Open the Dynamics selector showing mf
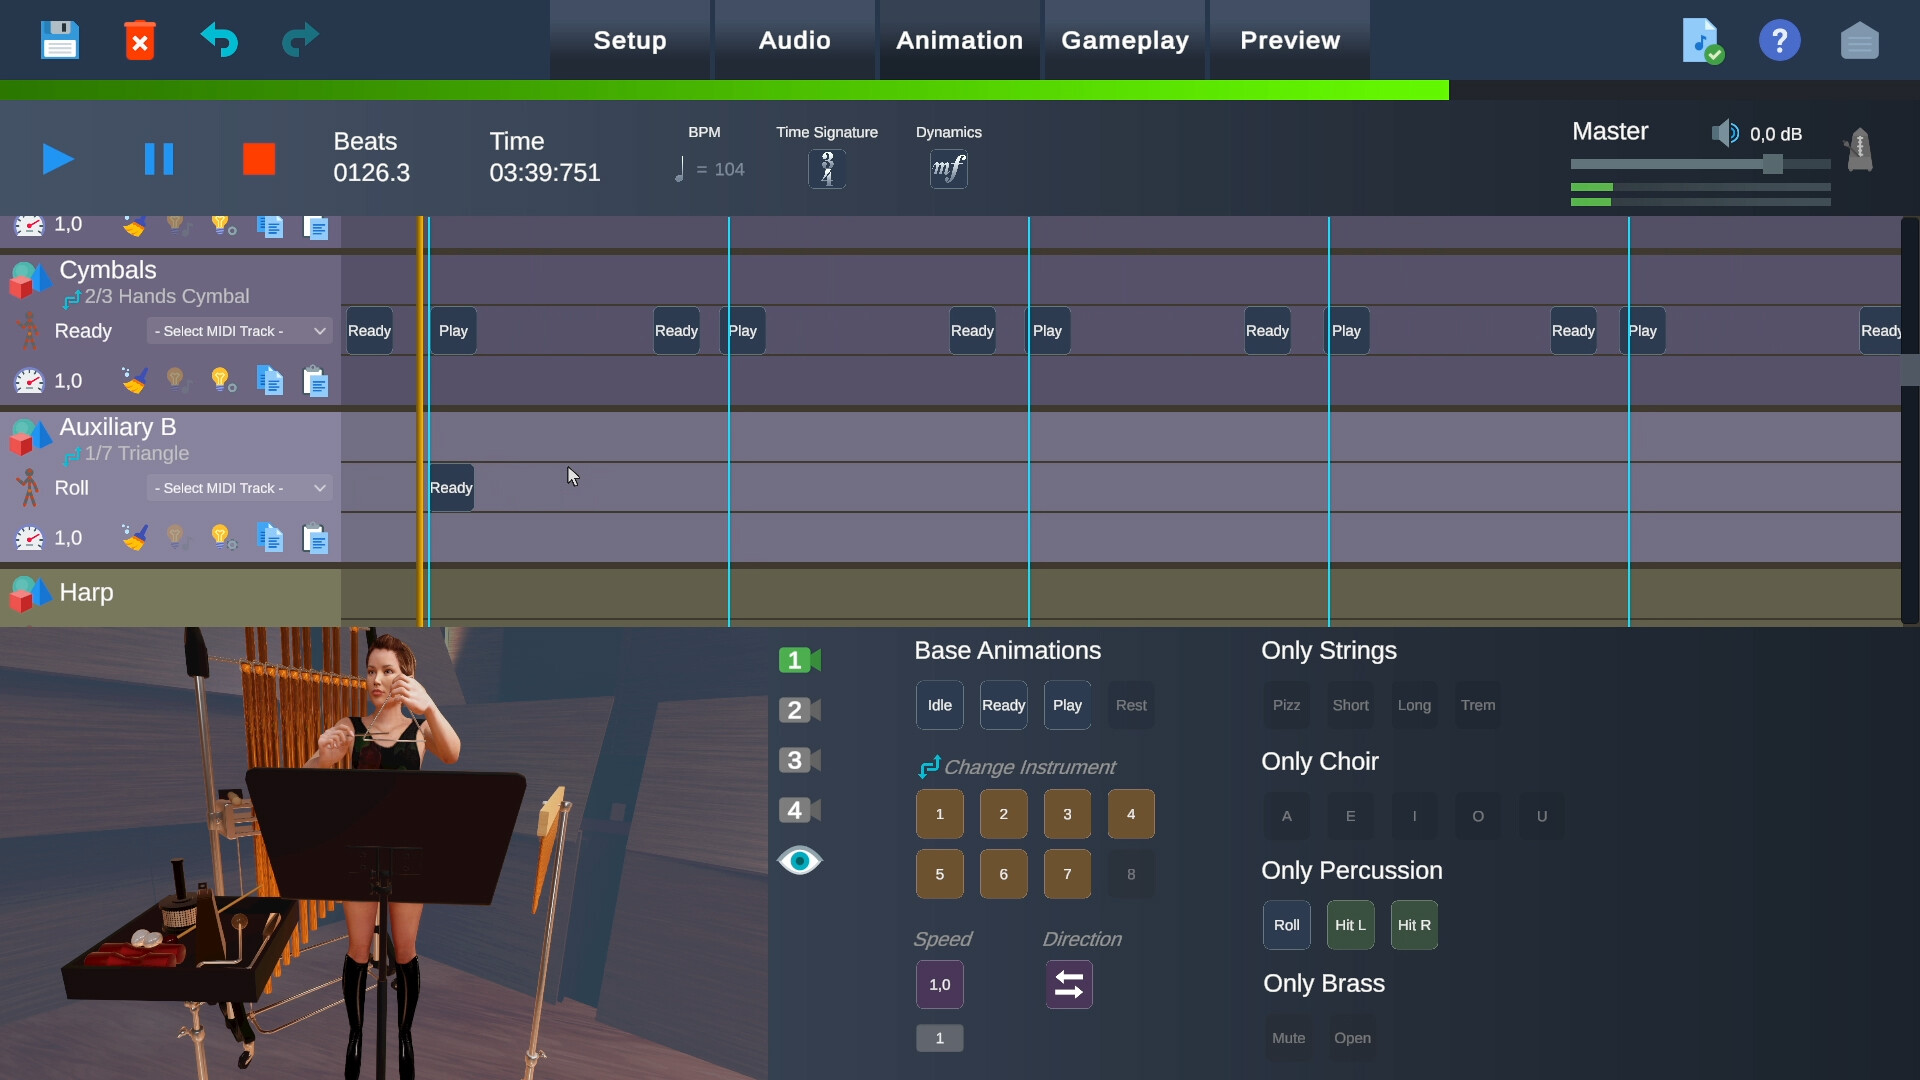The width and height of the screenshot is (1920, 1080). [948, 168]
